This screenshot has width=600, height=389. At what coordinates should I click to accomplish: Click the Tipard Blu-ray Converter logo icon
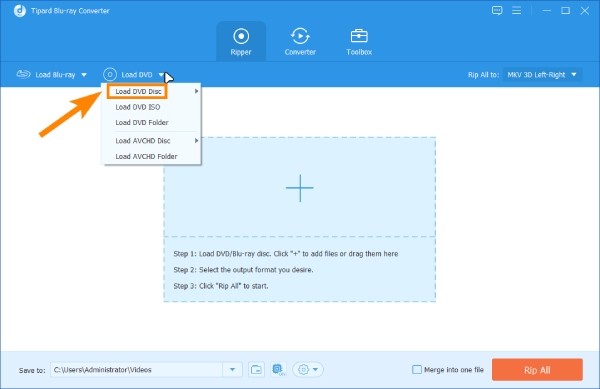(x=20, y=11)
